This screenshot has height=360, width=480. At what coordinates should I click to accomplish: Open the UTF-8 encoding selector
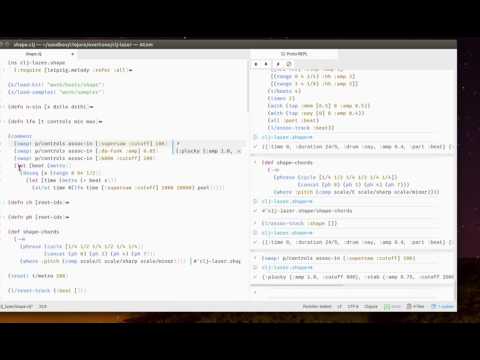[353, 306]
